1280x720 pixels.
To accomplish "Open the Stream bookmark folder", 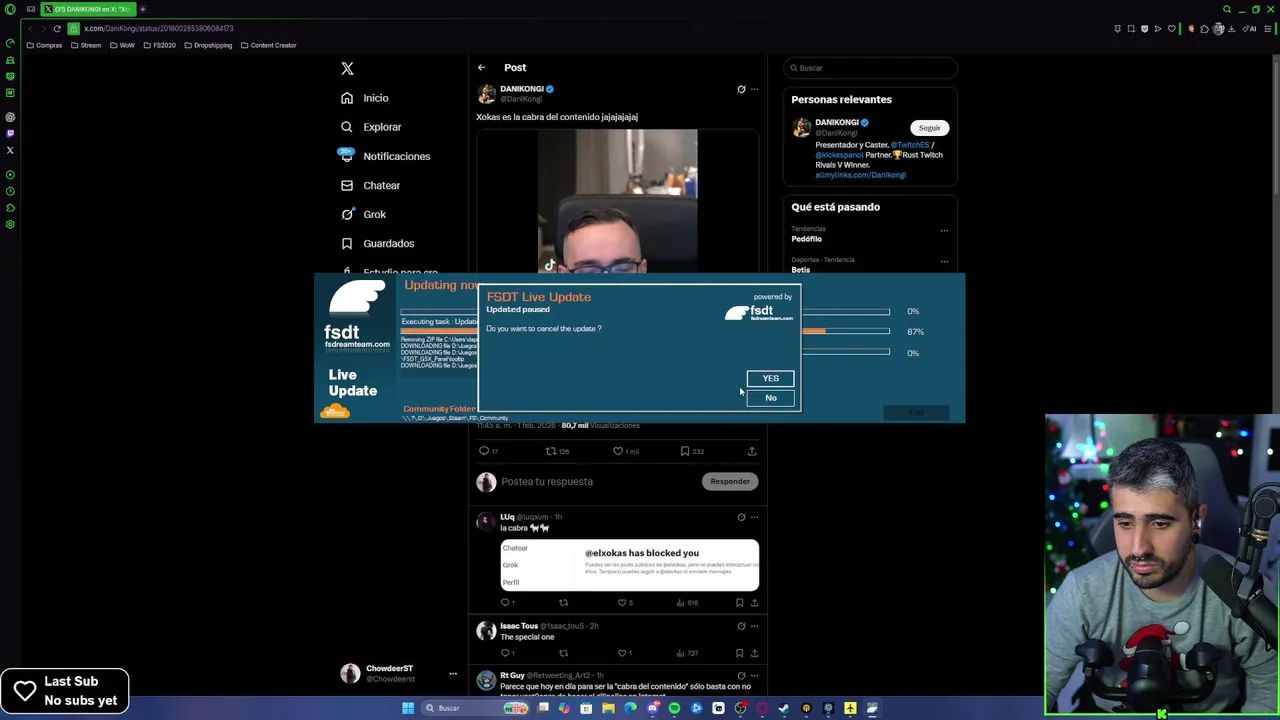I will 86,45.
